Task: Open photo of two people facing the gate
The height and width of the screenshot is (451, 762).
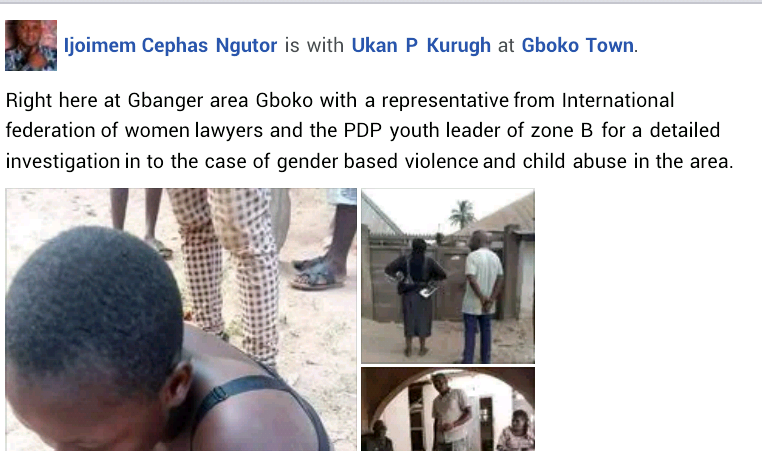Action: pos(448,276)
